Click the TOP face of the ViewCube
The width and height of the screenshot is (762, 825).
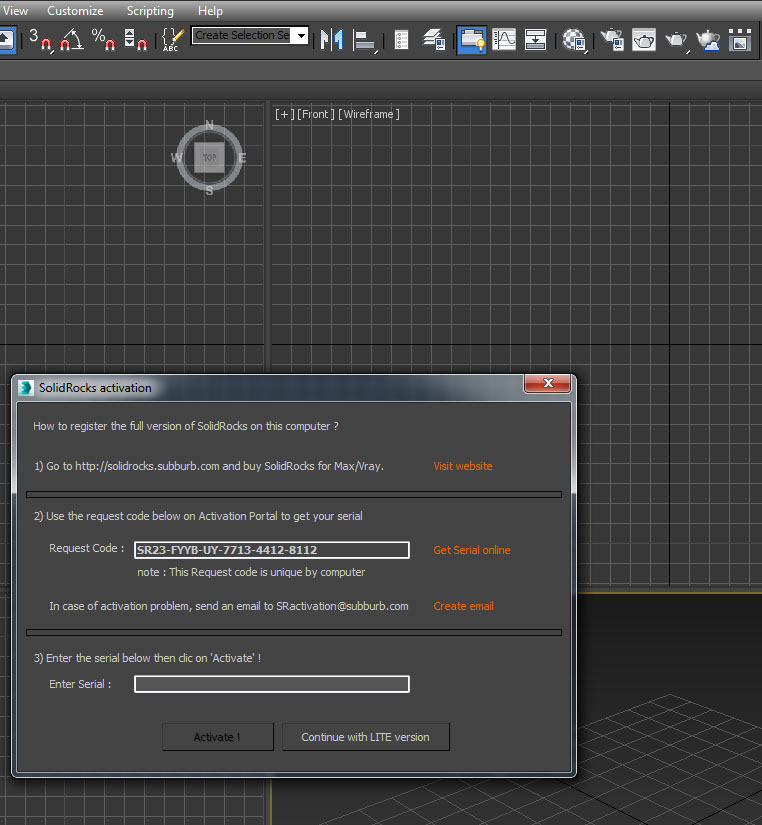point(209,157)
